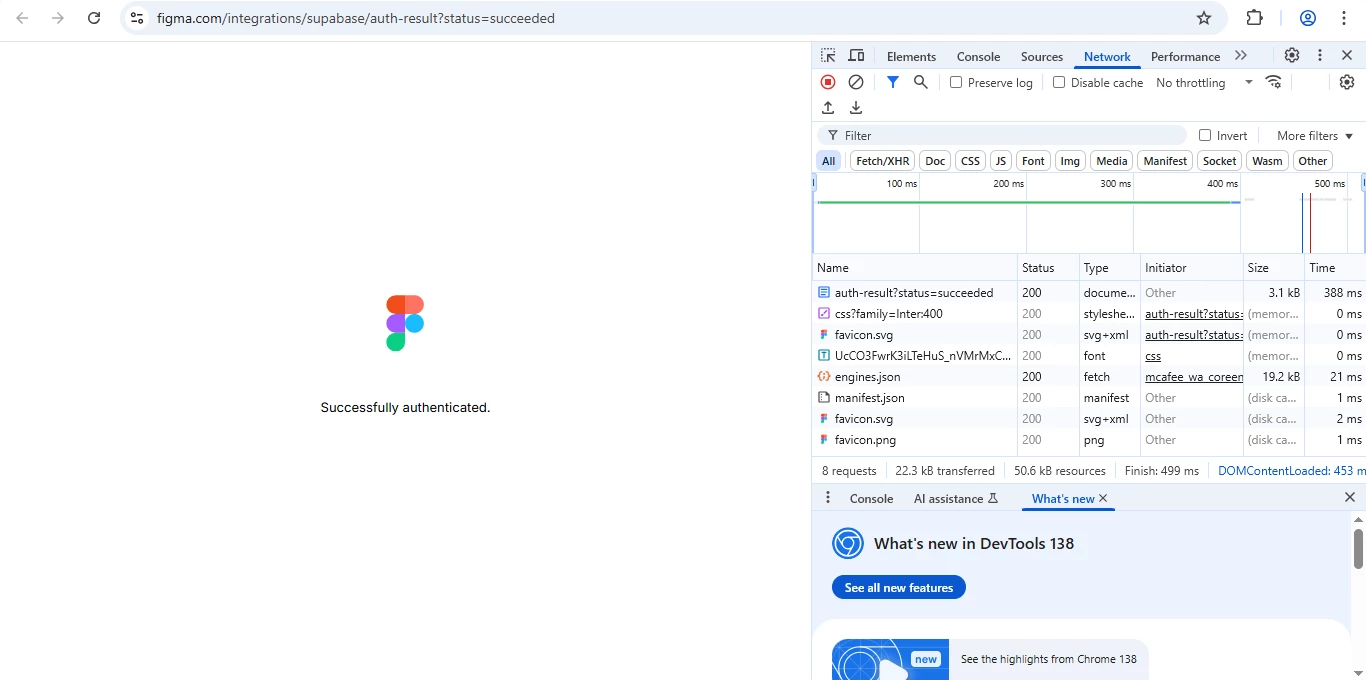The image size is (1366, 680).
Task: Open the AI assistance drawer tab
Action: (955, 498)
